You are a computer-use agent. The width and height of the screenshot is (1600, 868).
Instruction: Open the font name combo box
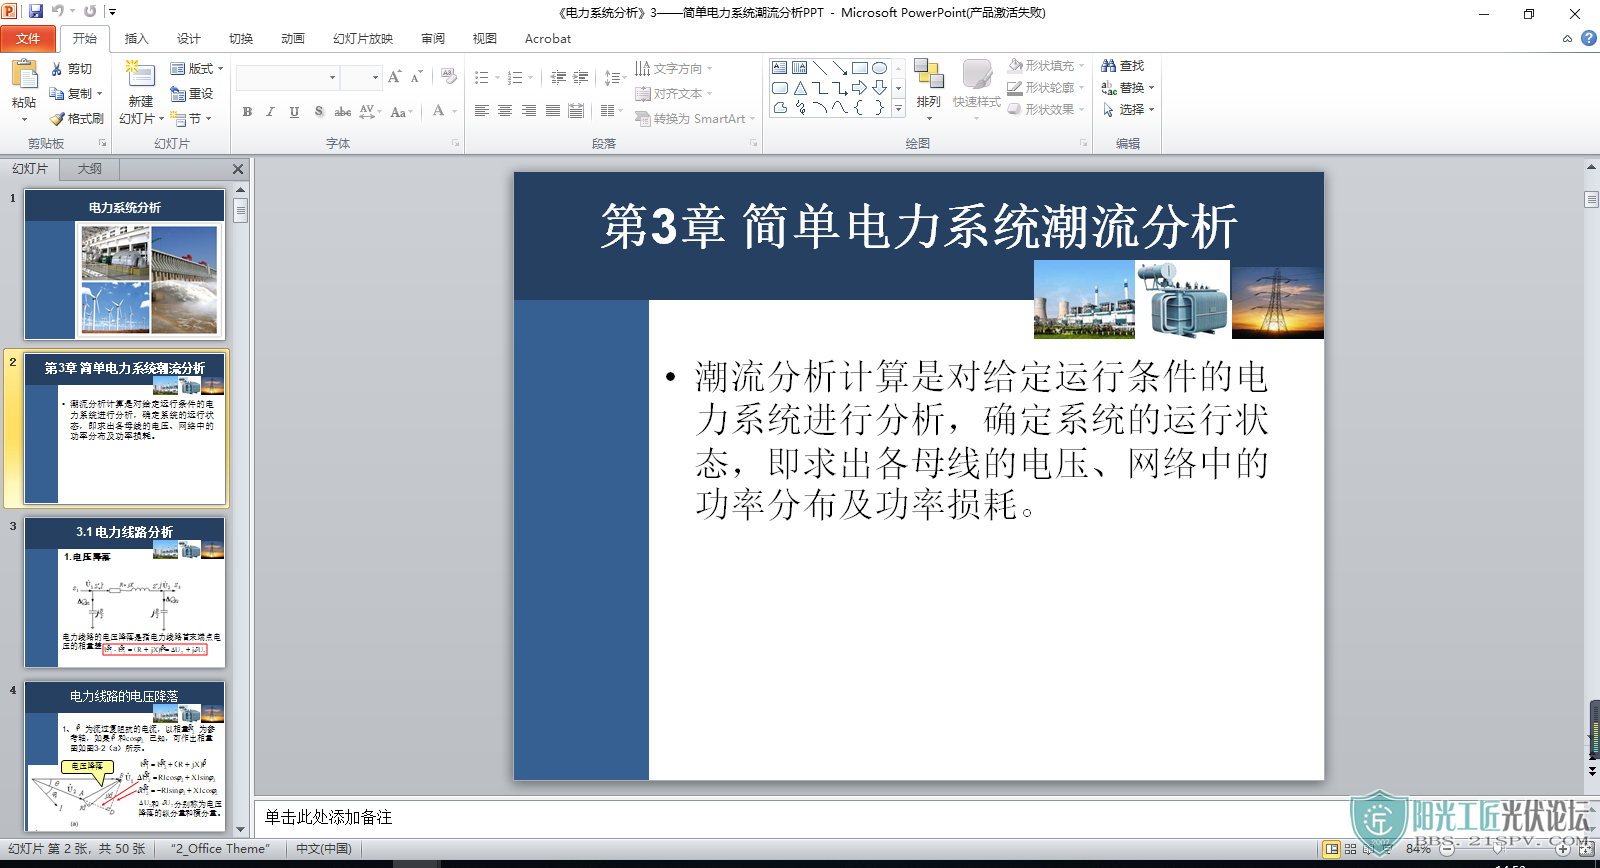288,77
